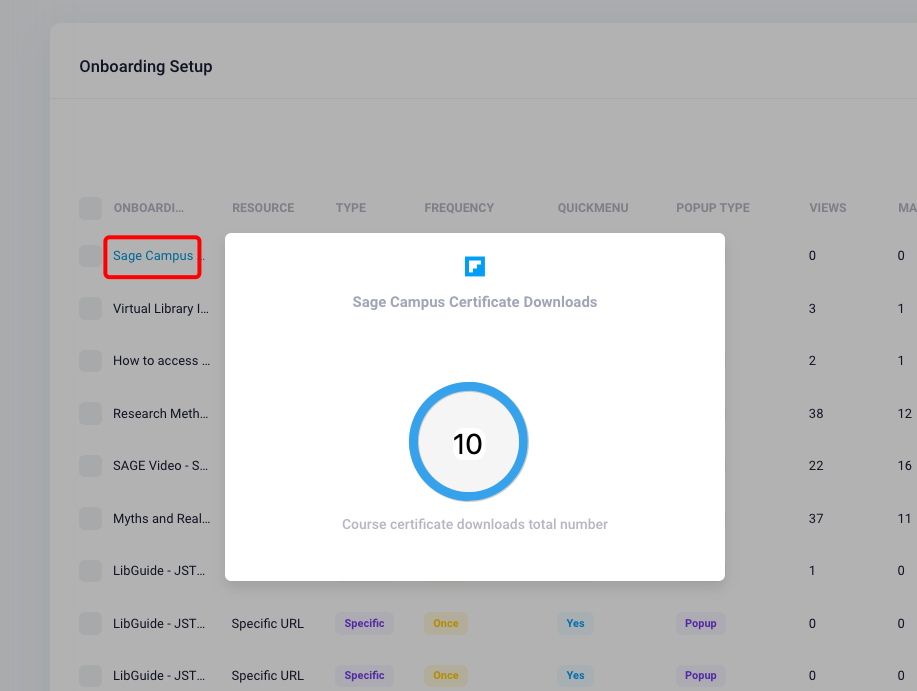
Task: Click the blue logo icon in popup
Action: [x=475, y=266]
